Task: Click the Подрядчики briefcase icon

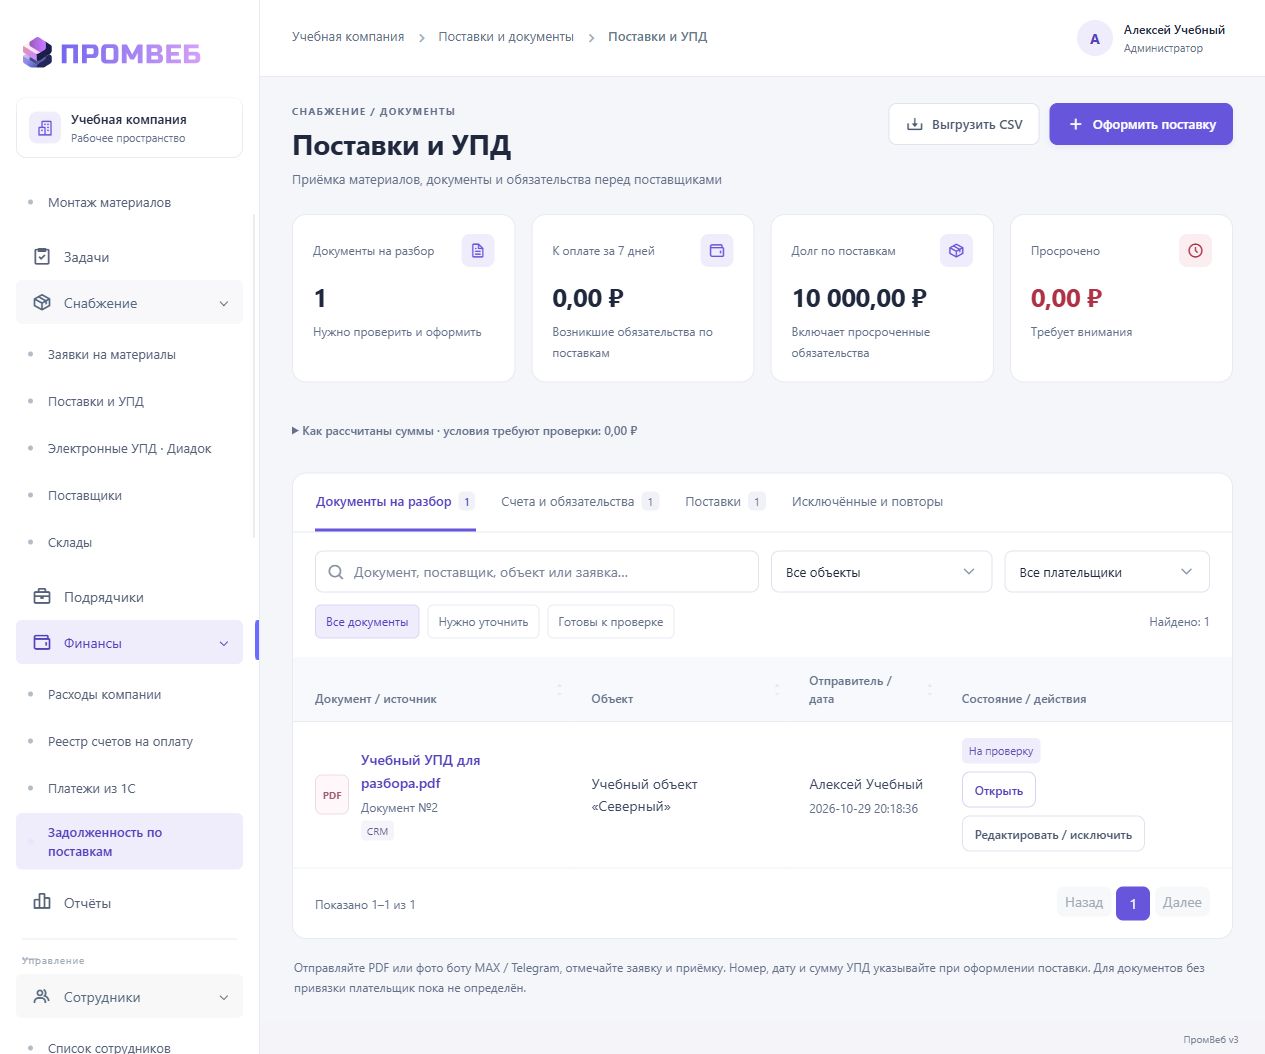Action: (x=42, y=597)
